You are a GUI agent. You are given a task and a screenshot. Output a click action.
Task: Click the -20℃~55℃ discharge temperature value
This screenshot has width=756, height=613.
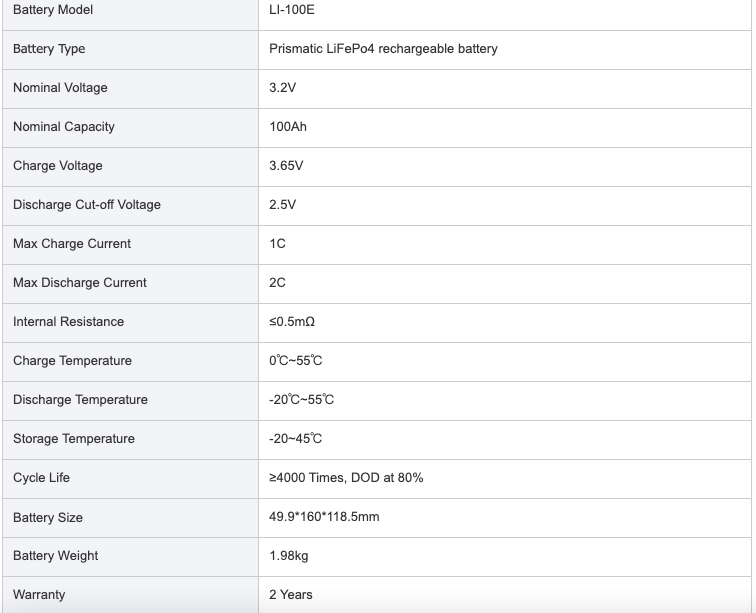(301, 400)
